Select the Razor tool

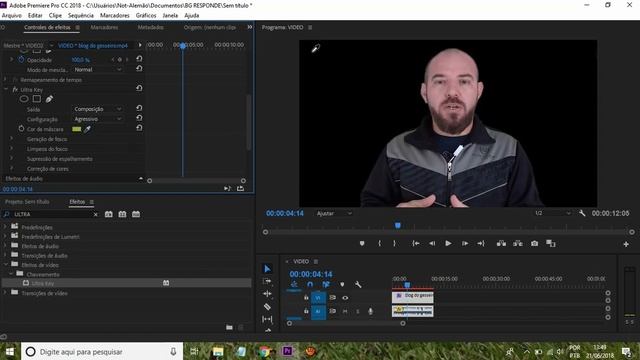point(267,307)
